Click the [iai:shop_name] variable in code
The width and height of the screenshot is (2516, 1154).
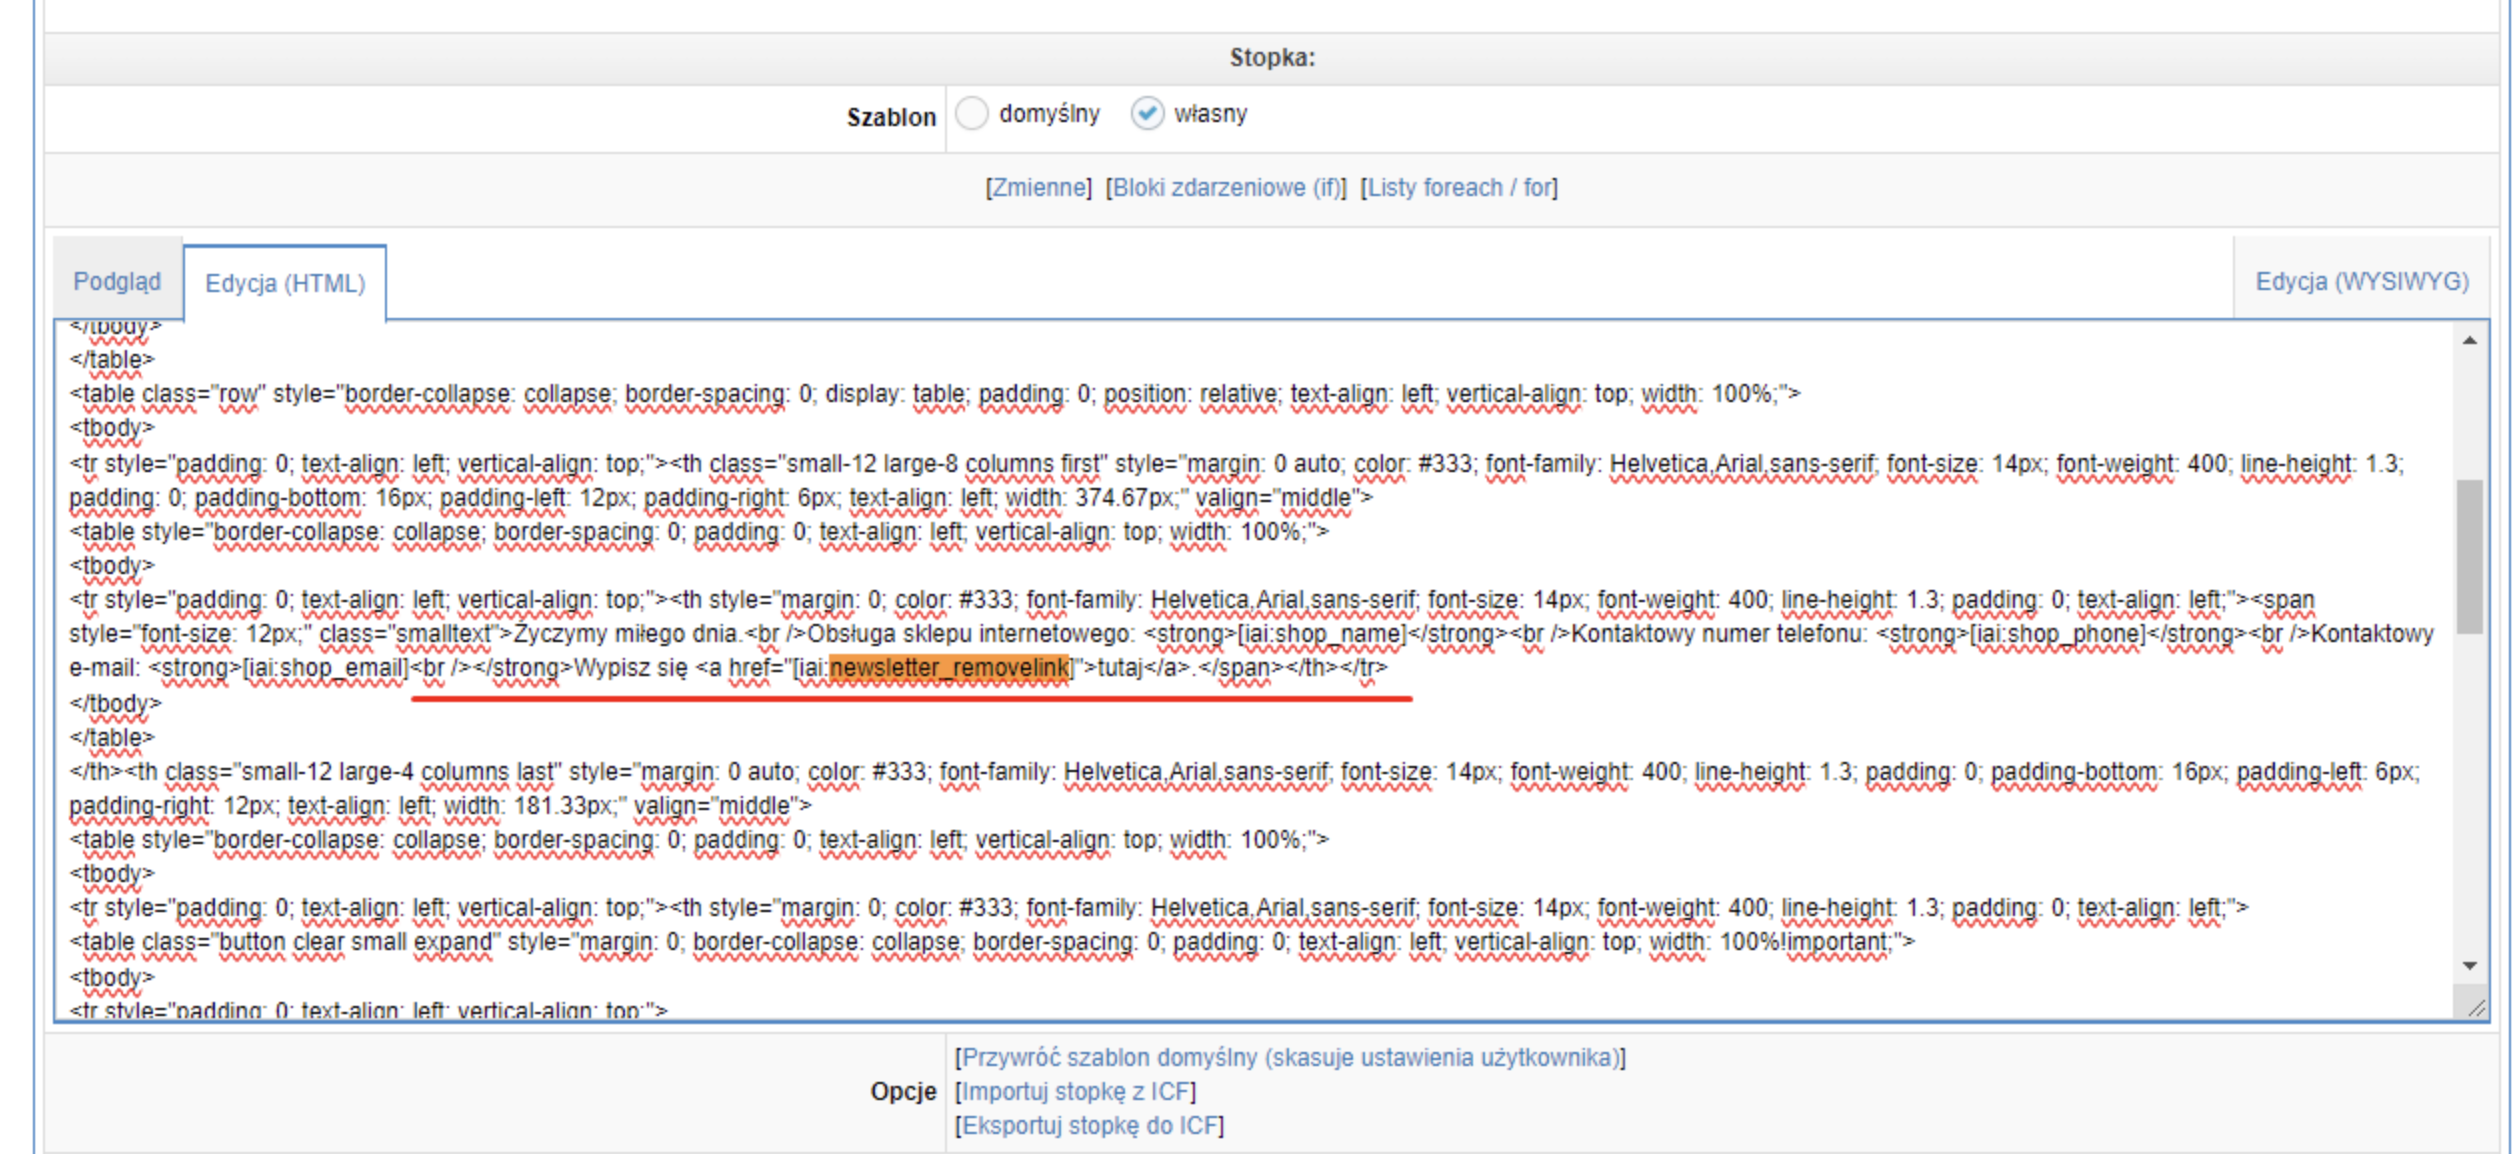pyautogui.click(x=1320, y=634)
